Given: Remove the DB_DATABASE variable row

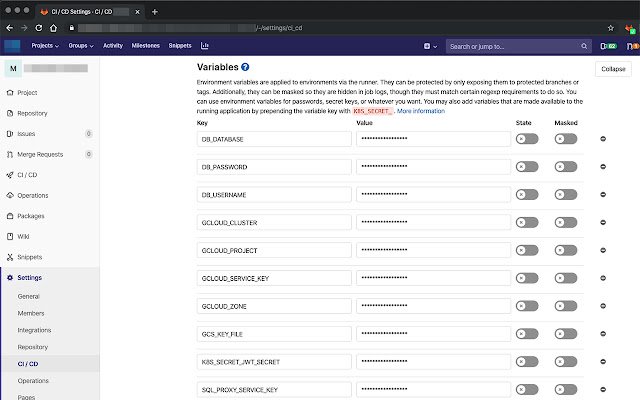Looking at the screenshot, I should (602, 139).
